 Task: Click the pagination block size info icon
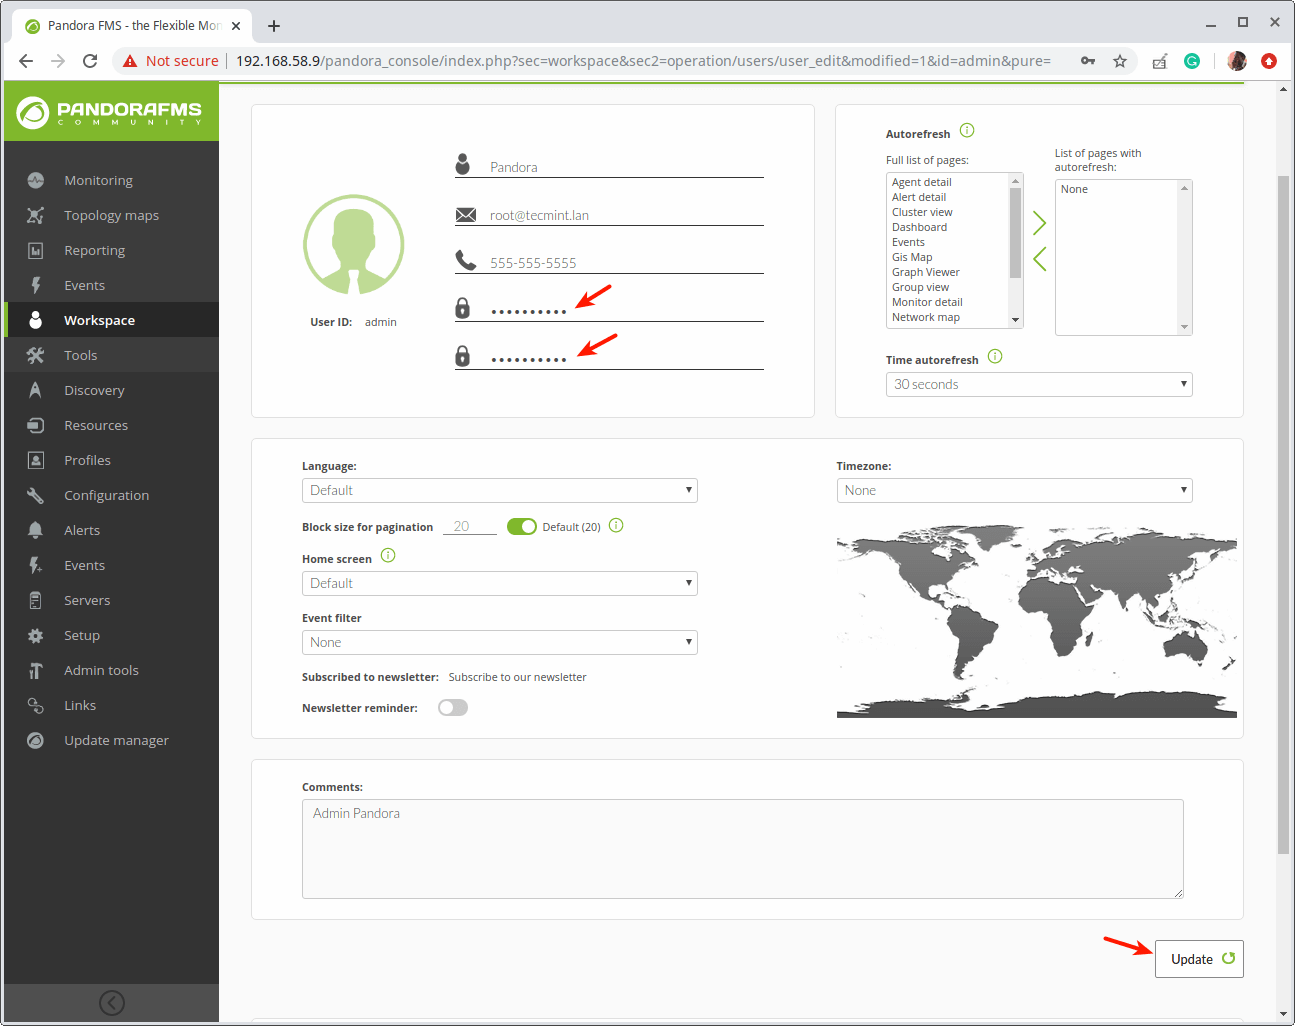coord(616,525)
